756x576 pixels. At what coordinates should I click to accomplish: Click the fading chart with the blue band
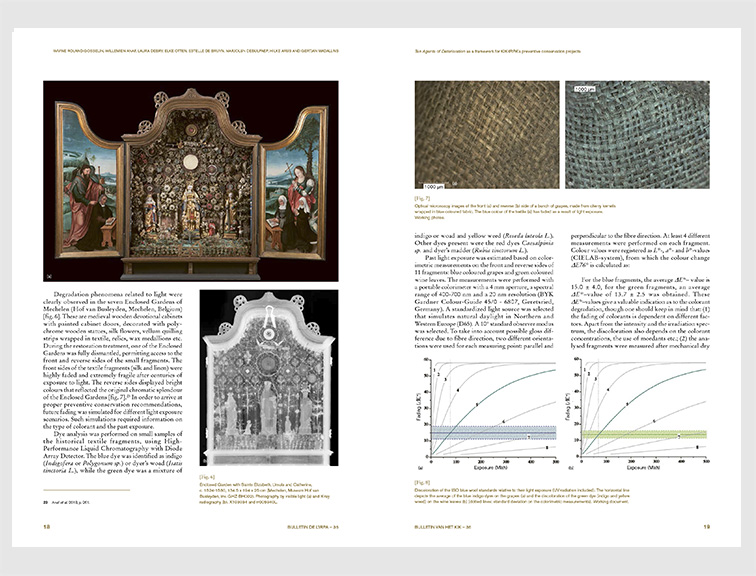click(x=487, y=414)
